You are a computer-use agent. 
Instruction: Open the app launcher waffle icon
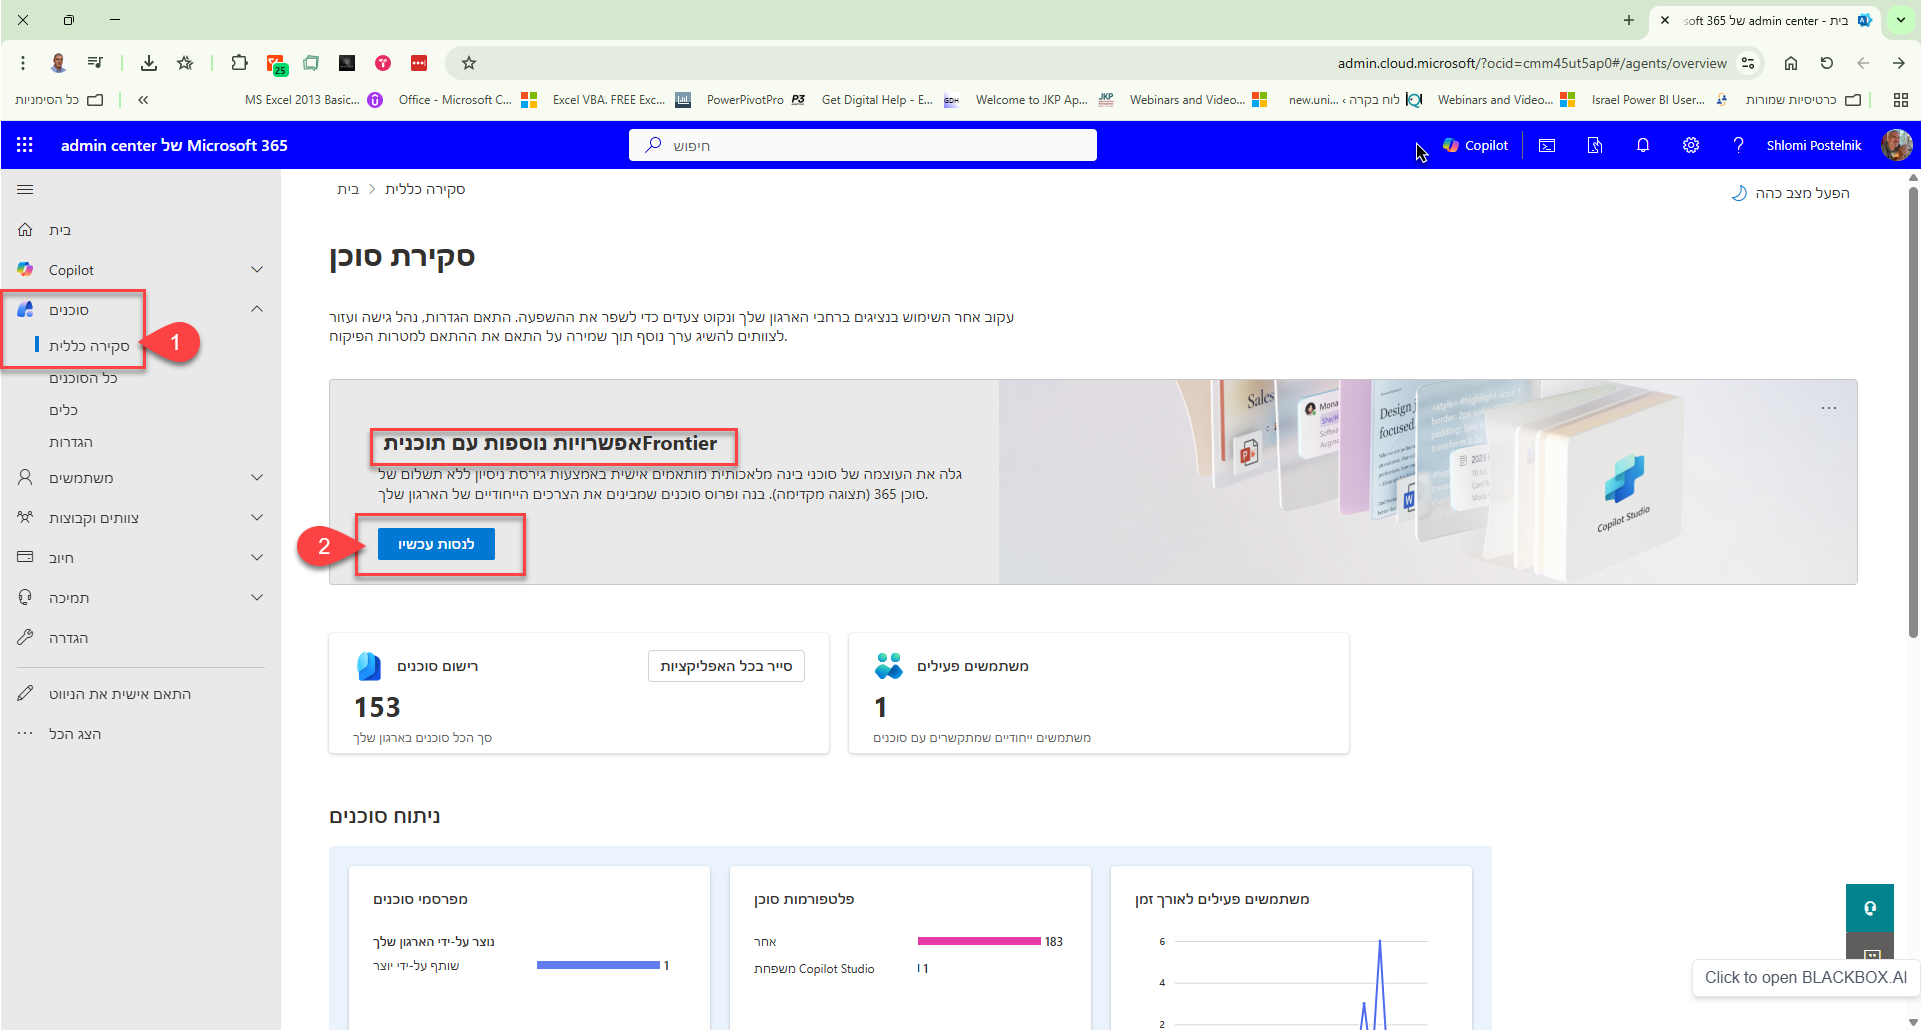[x=25, y=145]
